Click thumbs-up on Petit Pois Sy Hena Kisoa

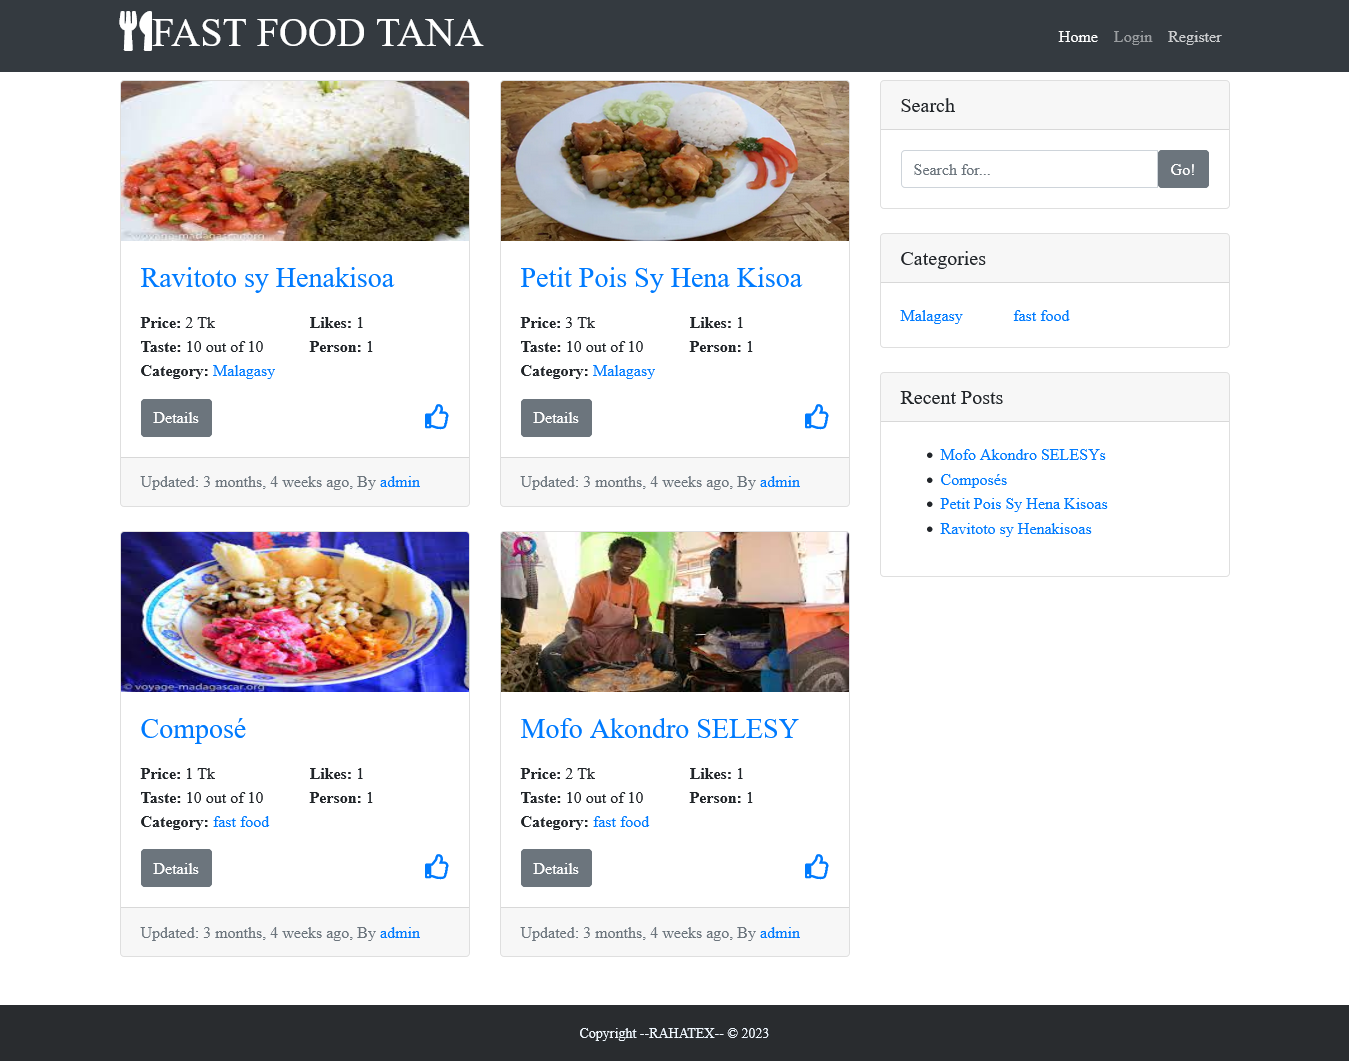(x=816, y=417)
